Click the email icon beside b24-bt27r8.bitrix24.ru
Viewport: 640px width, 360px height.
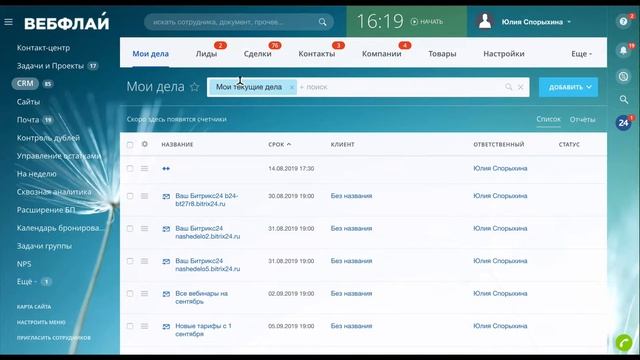[x=166, y=196]
